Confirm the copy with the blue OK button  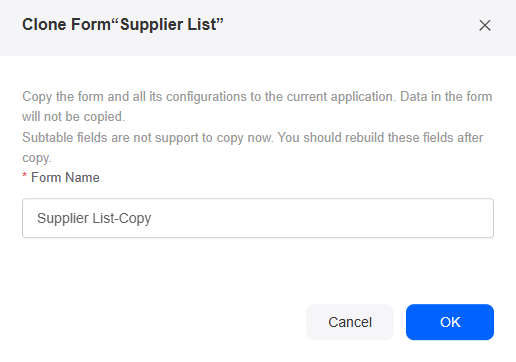click(450, 322)
